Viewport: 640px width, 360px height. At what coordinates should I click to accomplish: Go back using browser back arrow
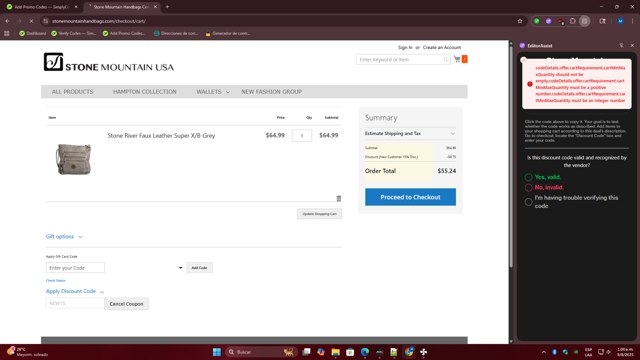[8, 21]
